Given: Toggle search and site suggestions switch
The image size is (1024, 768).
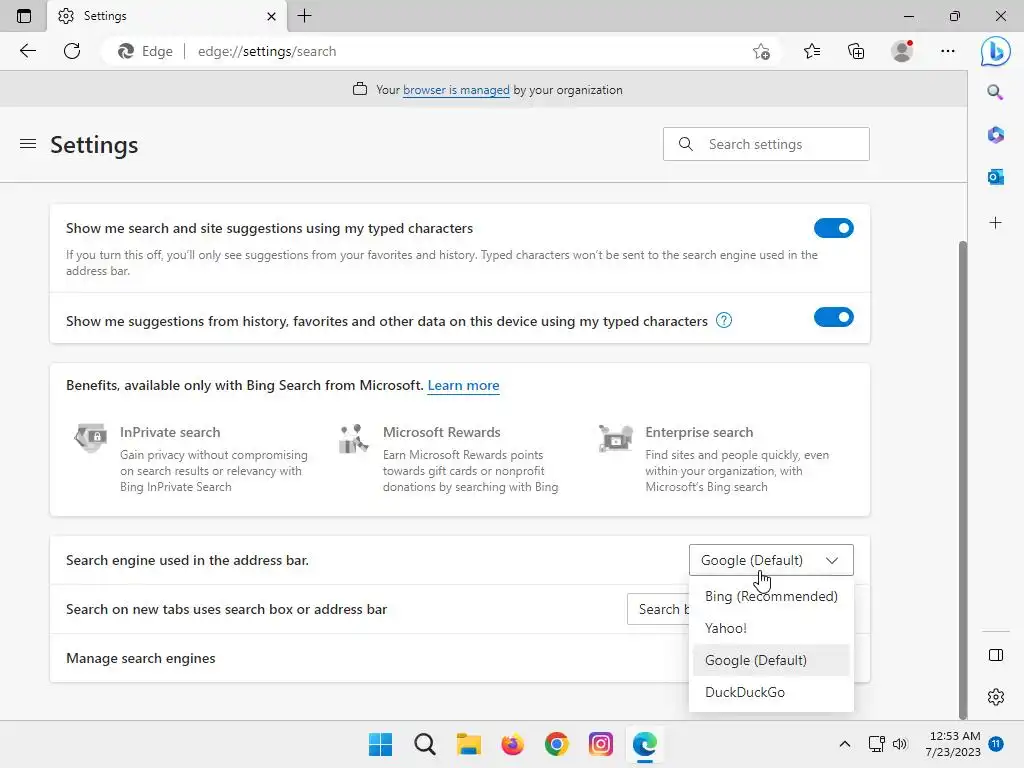Looking at the screenshot, I should [833, 228].
